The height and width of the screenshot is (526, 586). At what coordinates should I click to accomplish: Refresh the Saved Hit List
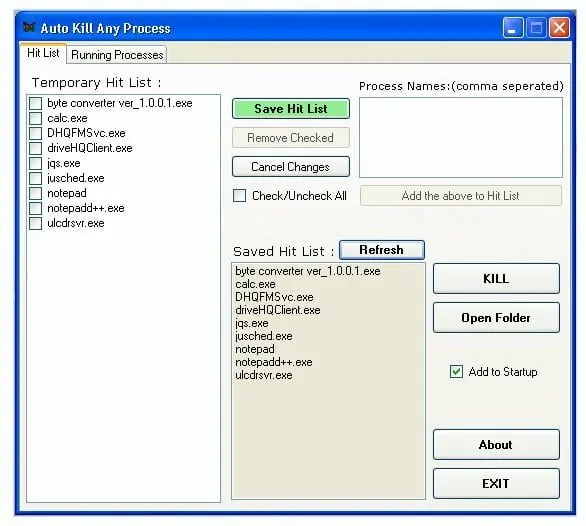[382, 250]
